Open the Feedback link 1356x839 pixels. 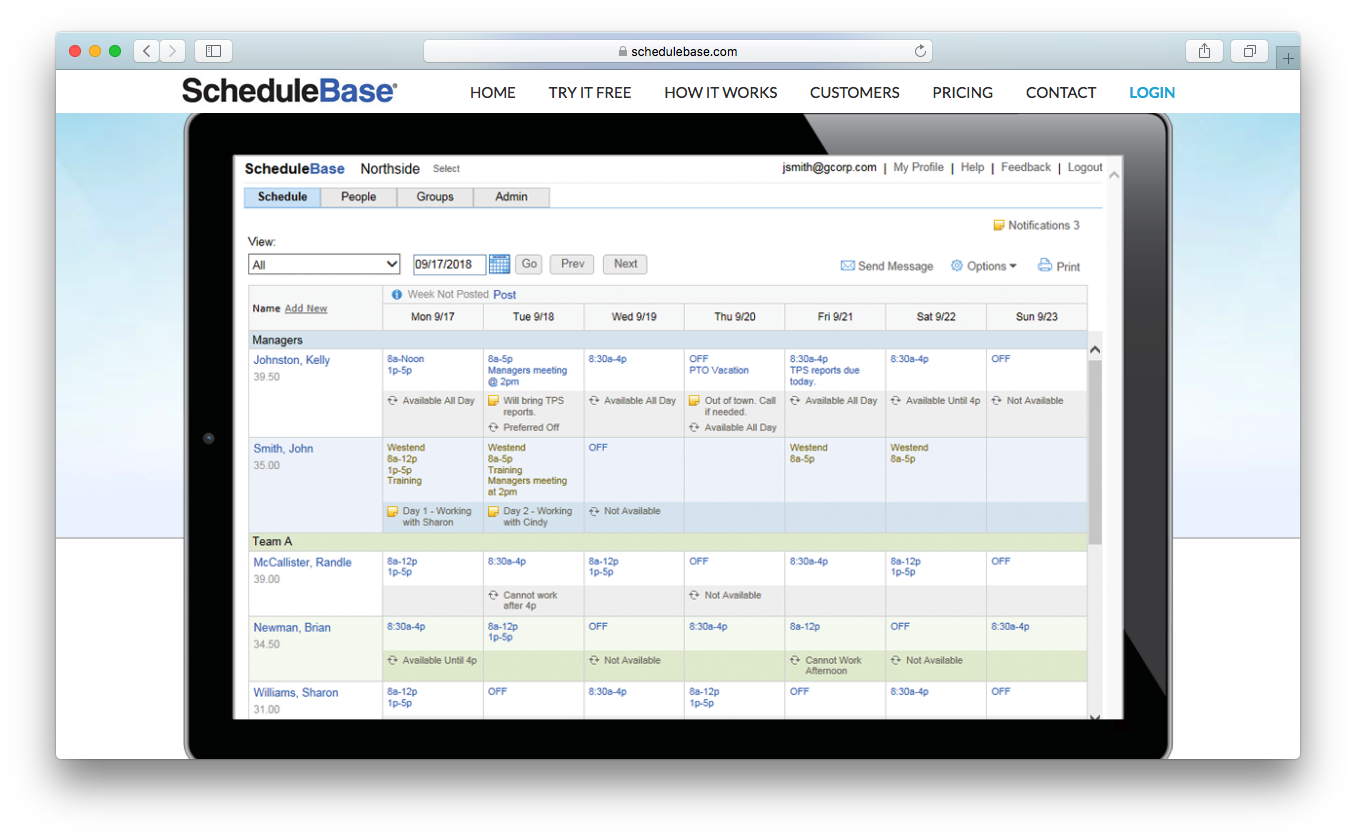coord(1026,168)
